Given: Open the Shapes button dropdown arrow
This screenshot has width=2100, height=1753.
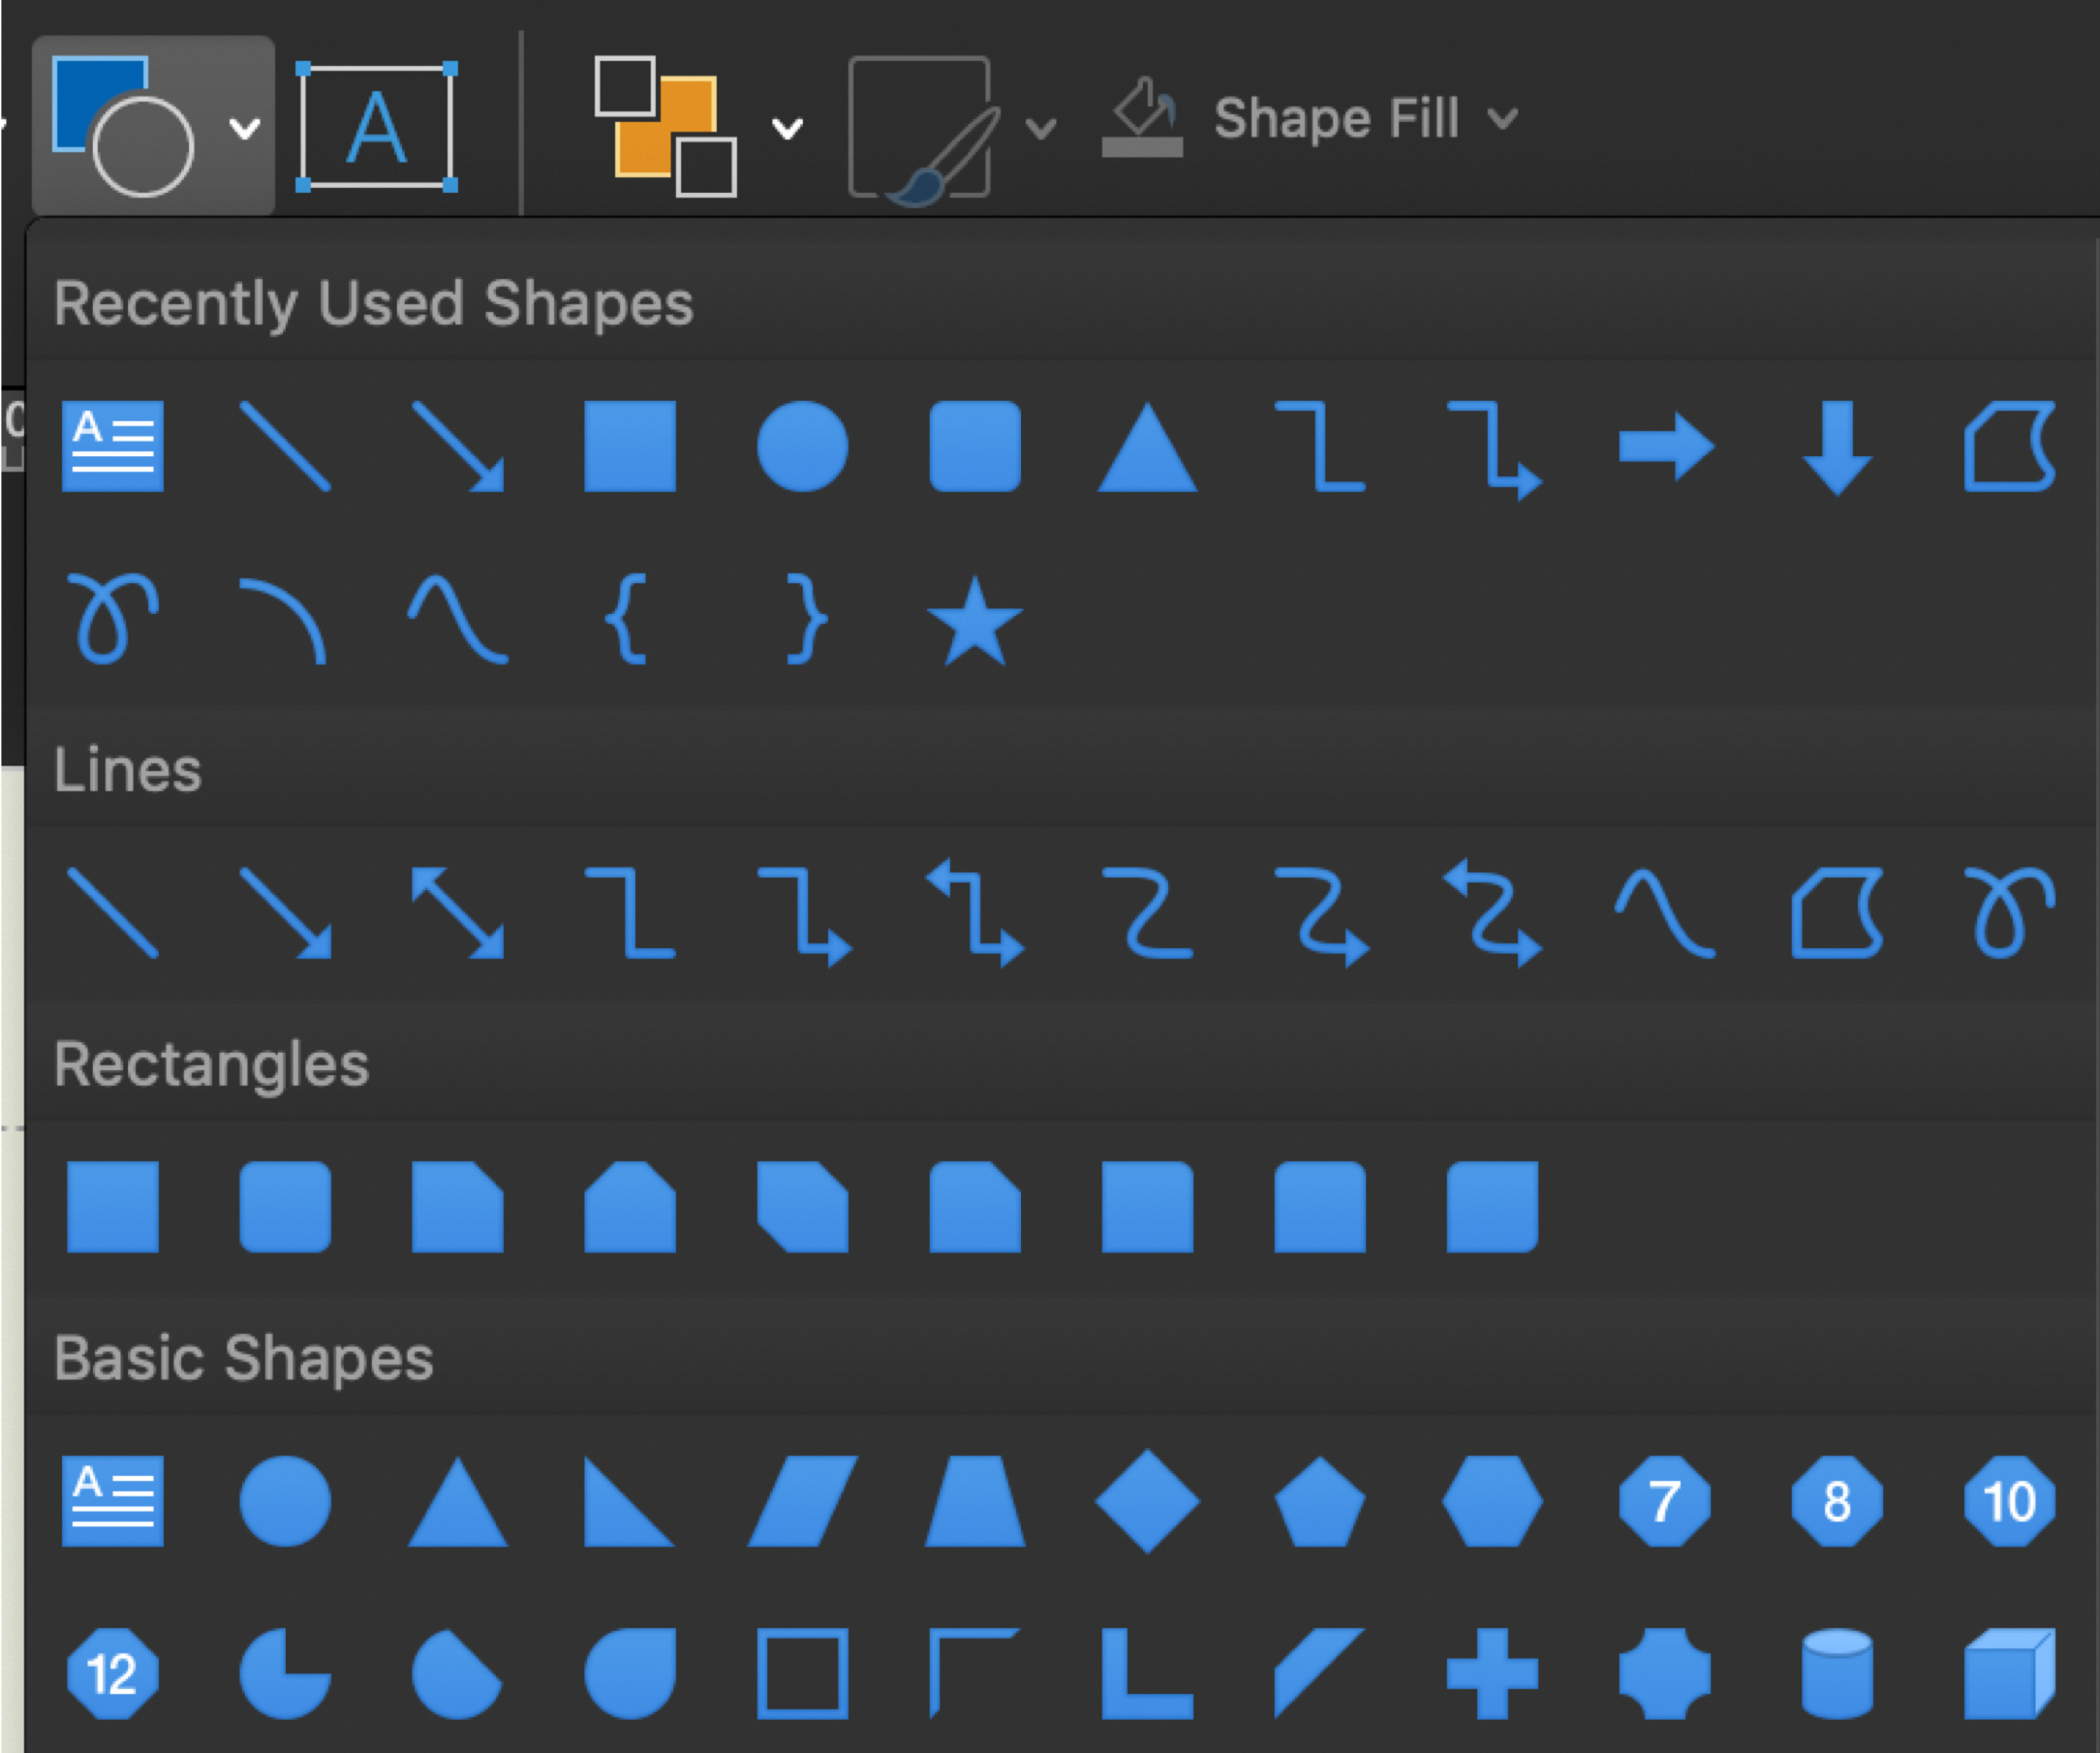Looking at the screenshot, I should (x=245, y=128).
